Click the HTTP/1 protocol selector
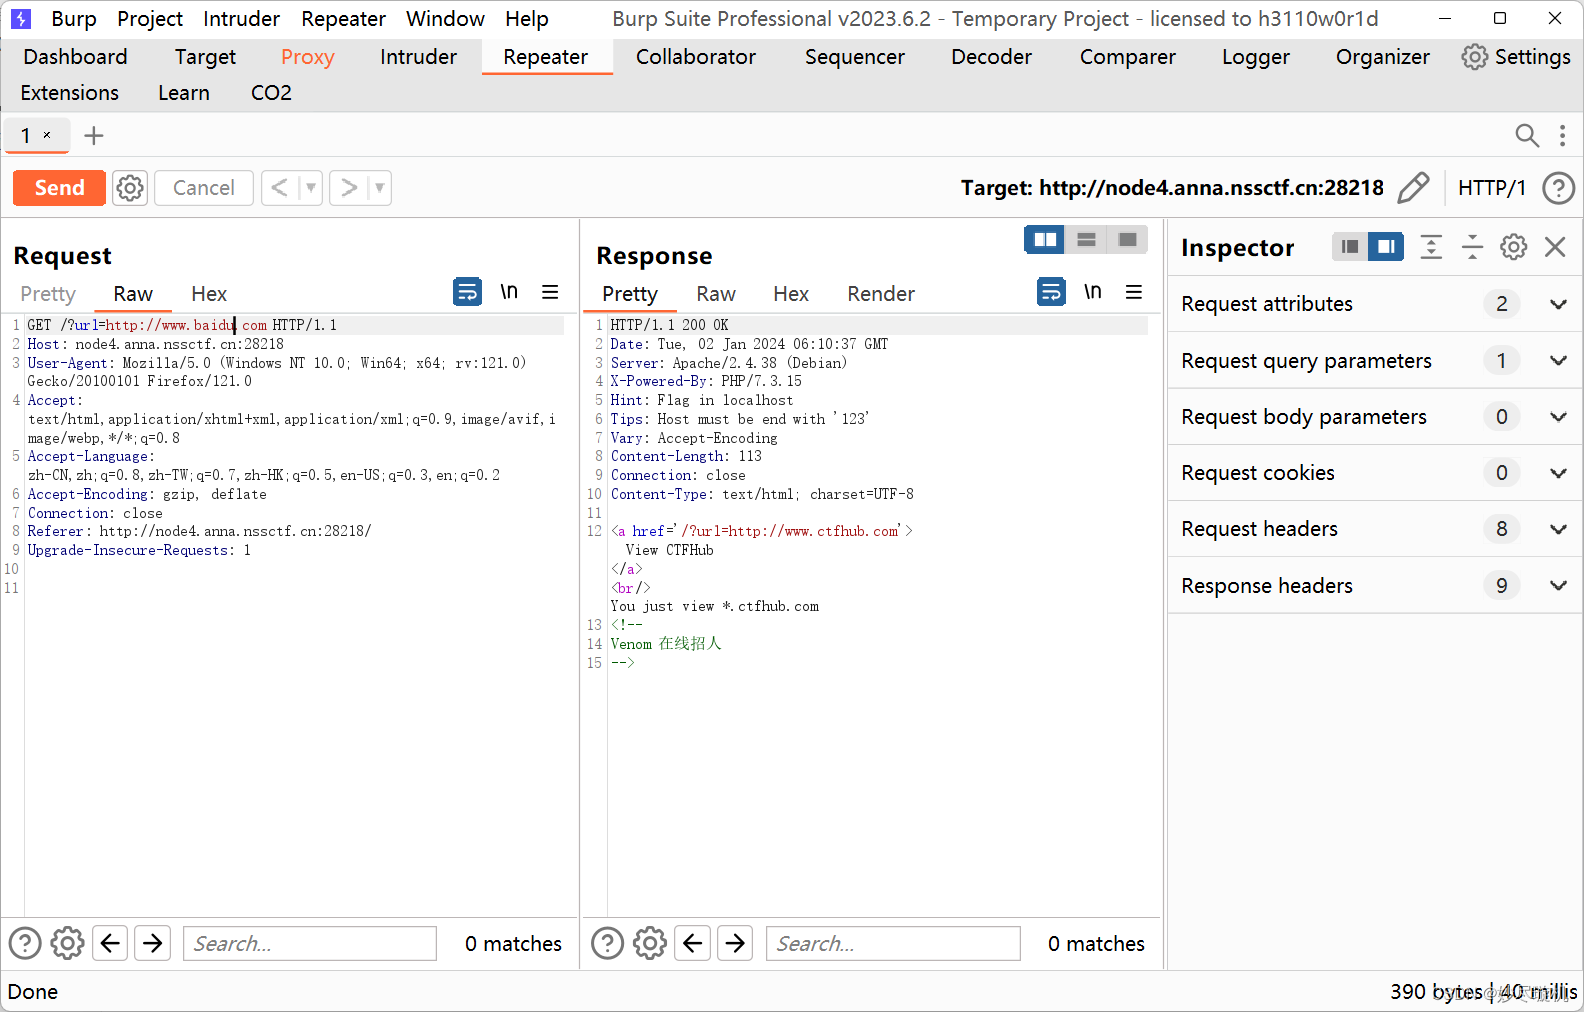The height and width of the screenshot is (1012, 1584). pos(1491,188)
